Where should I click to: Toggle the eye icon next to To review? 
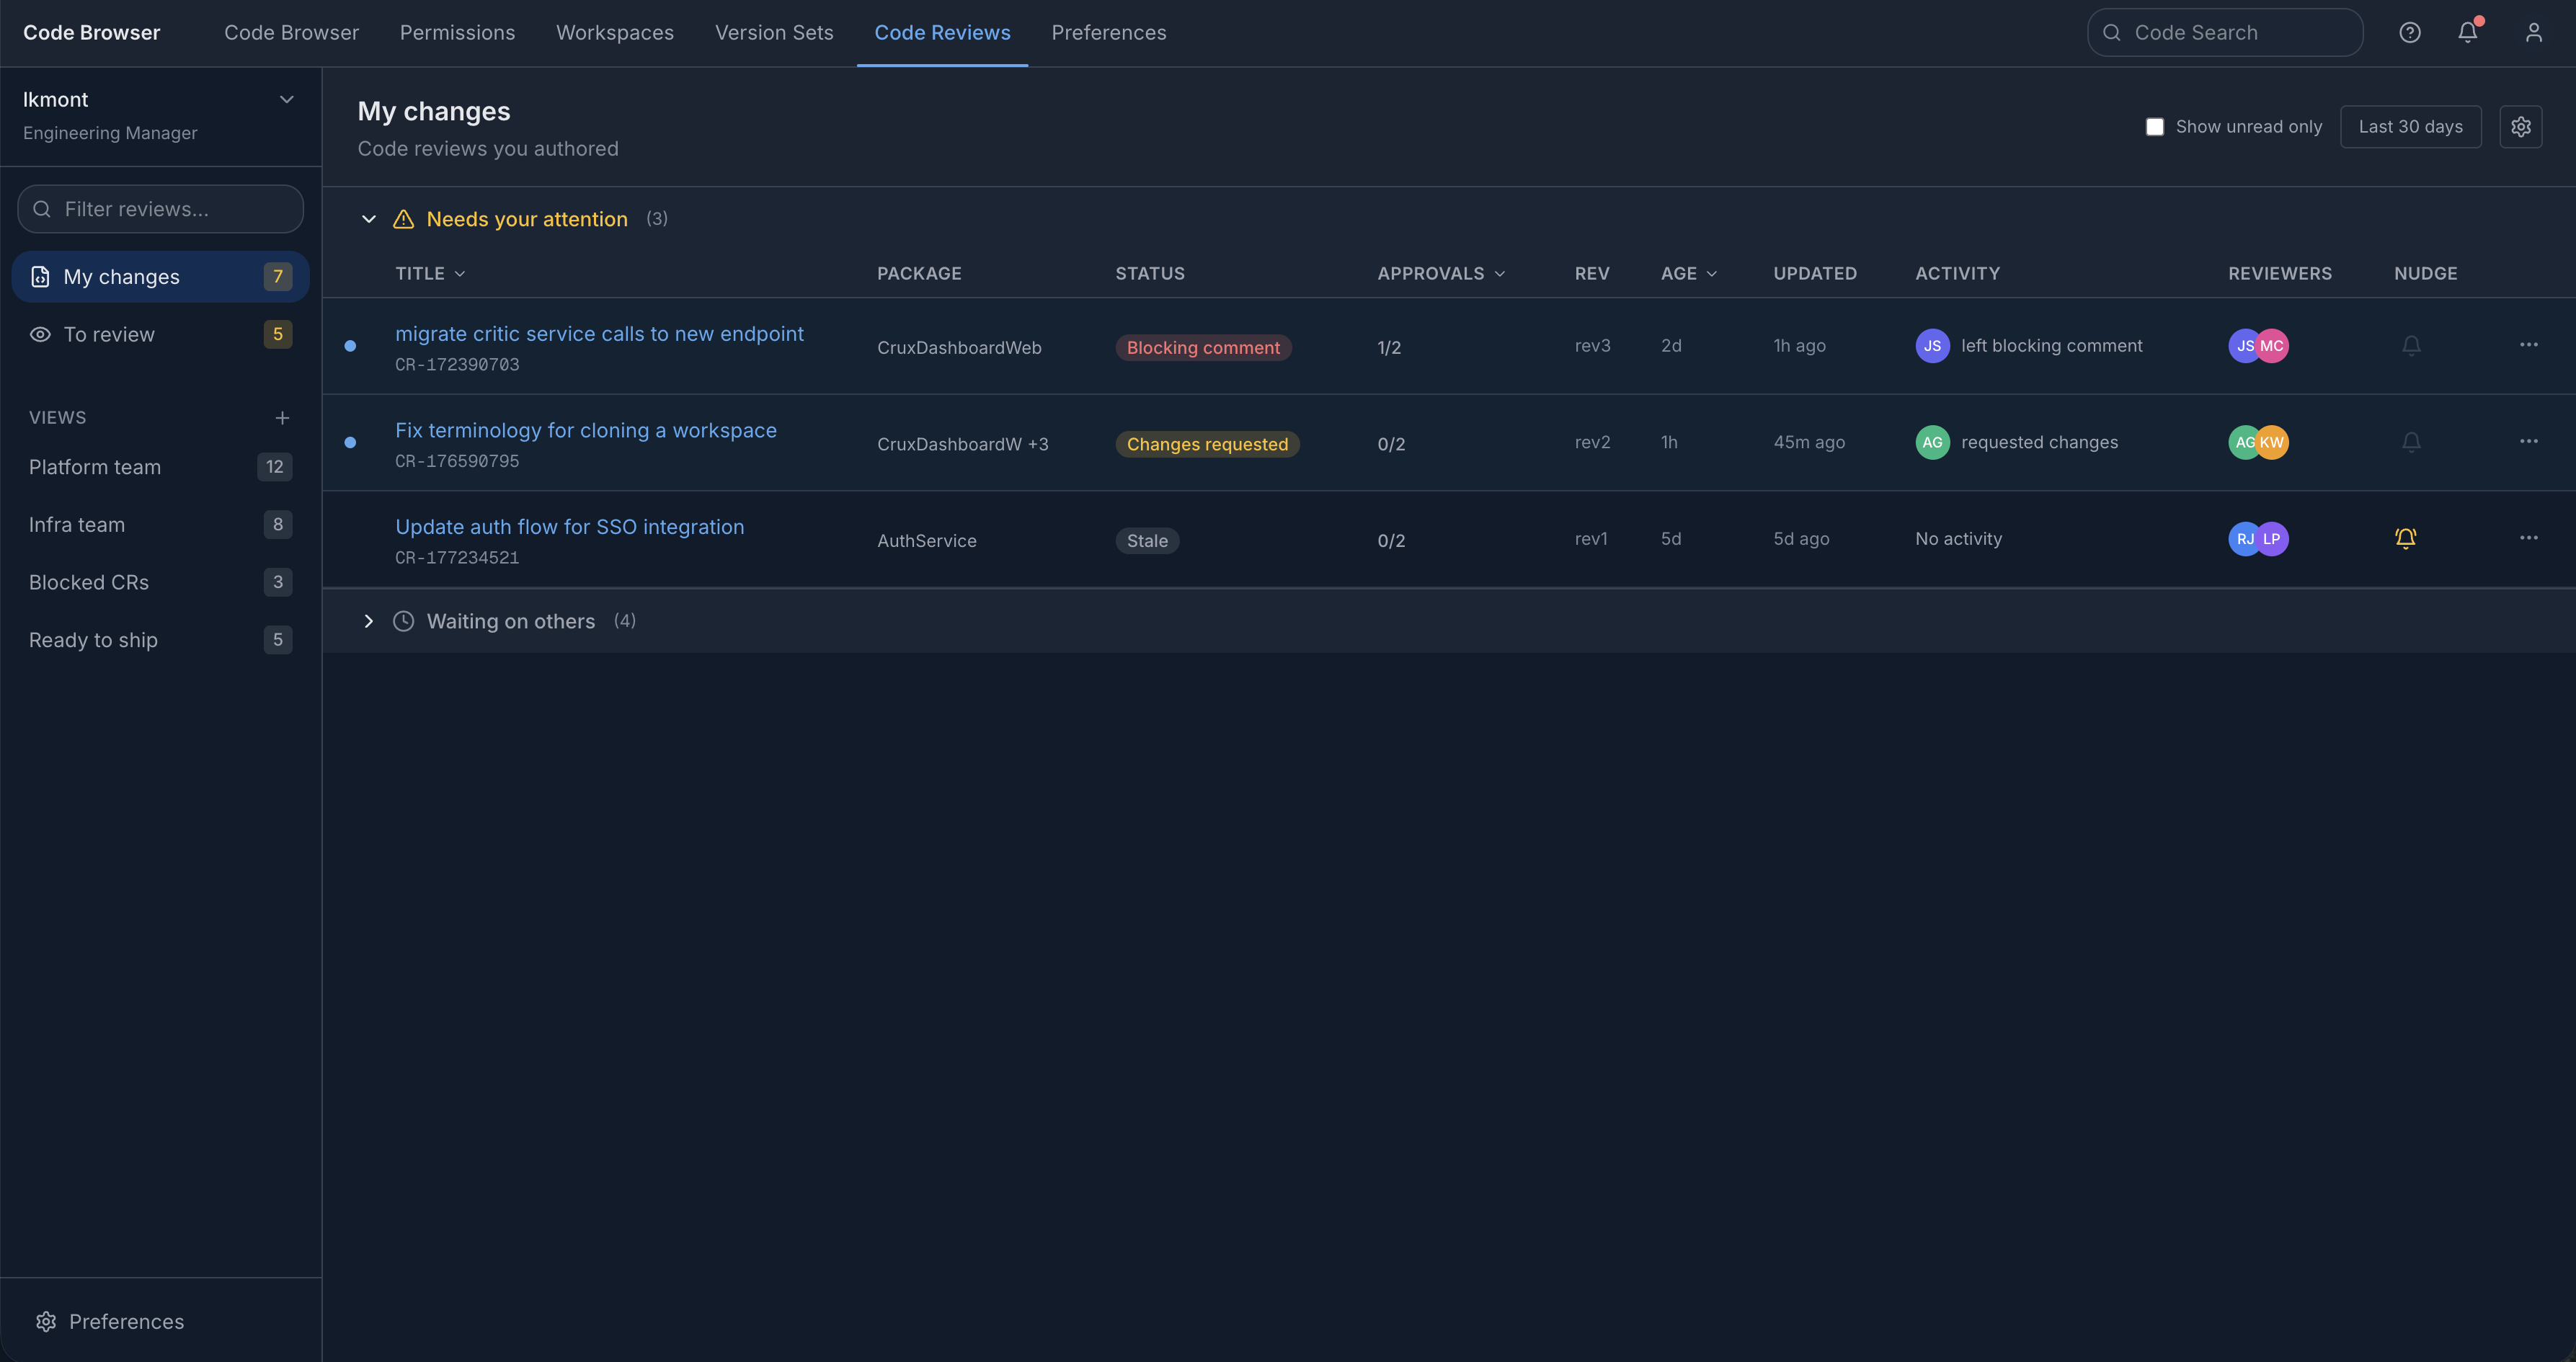(x=40, y=334)
